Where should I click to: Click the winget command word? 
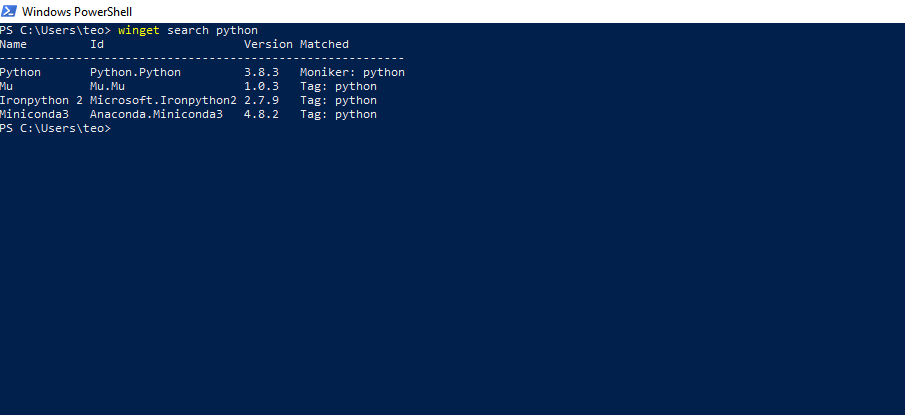click(x=139, y=31)
